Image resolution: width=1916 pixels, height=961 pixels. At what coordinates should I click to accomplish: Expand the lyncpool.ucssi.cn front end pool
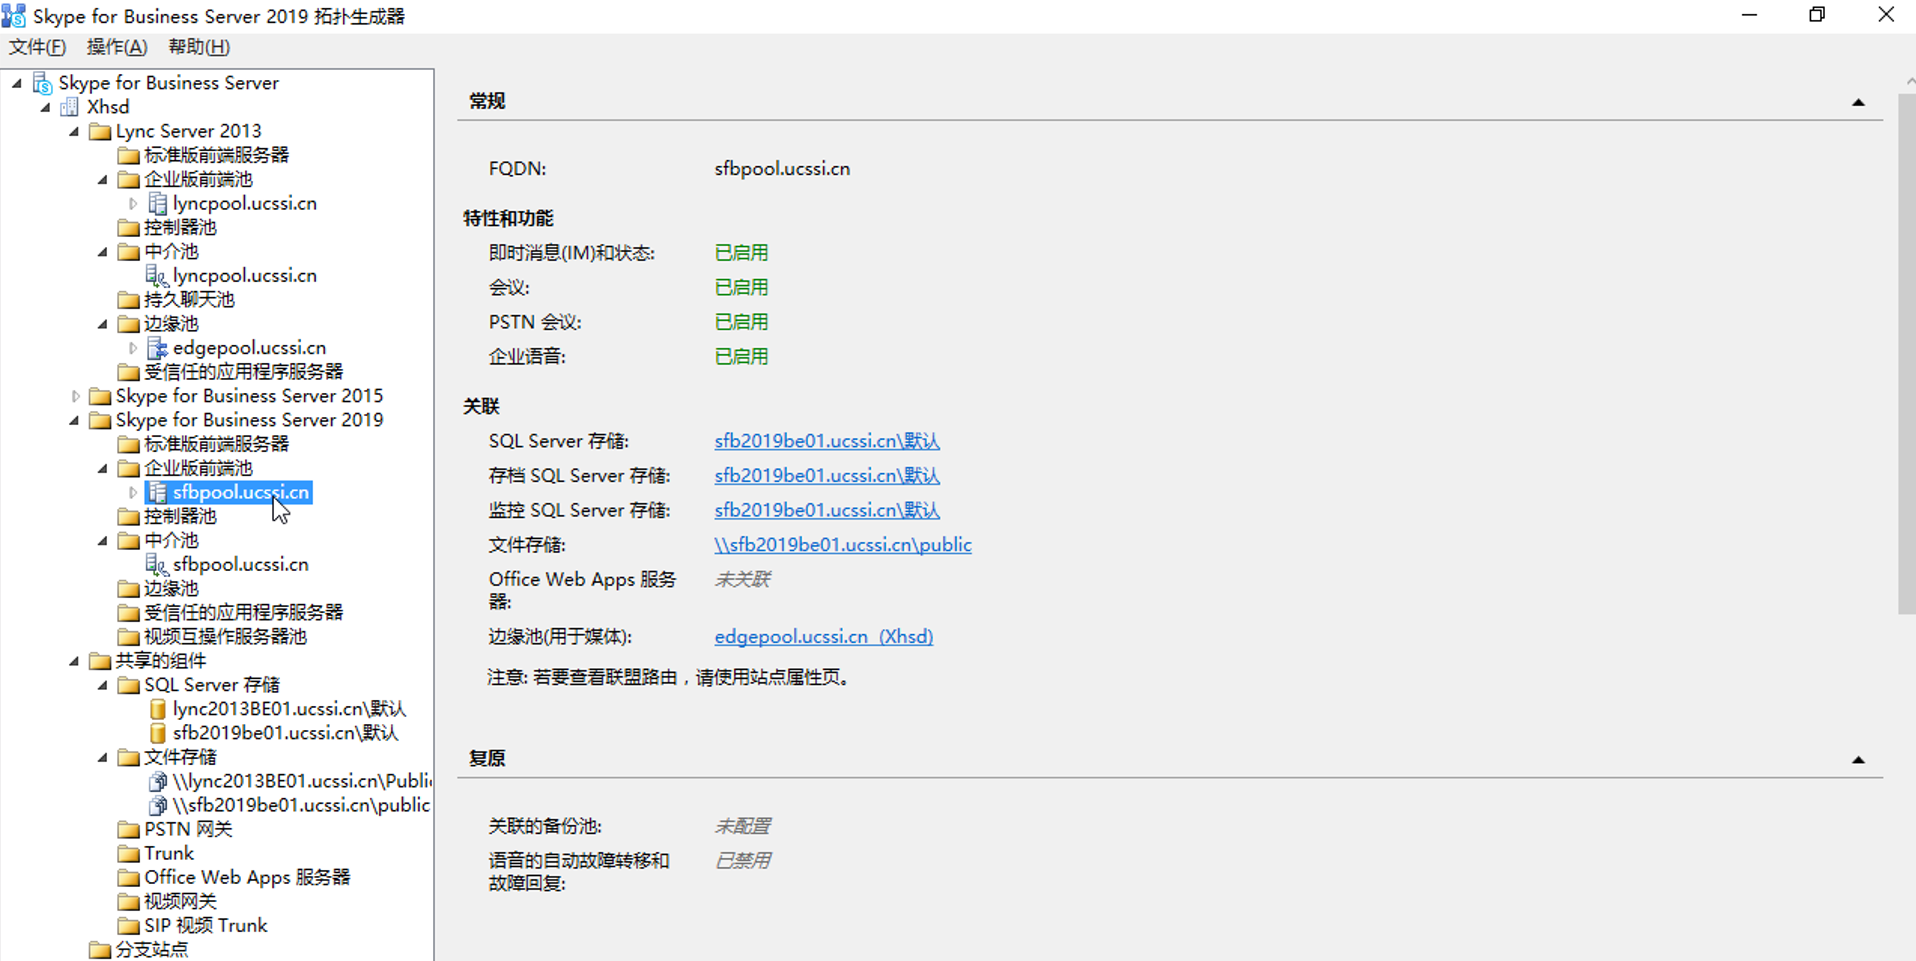click(x=132, y=203)
